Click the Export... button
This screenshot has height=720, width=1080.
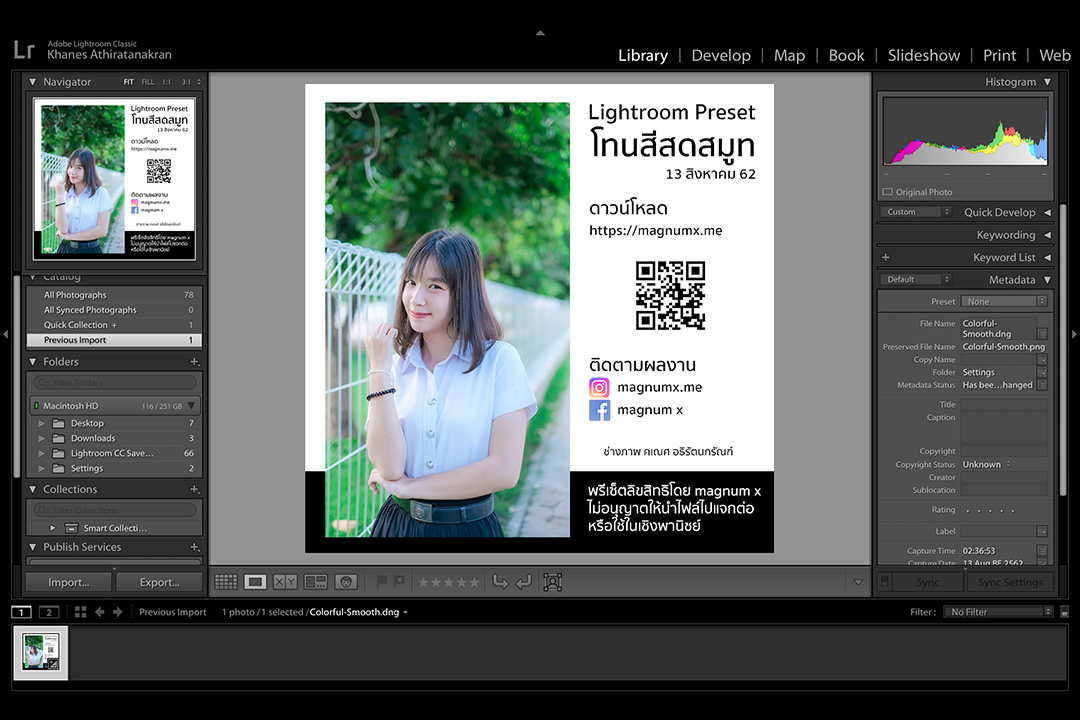pos(159,582)
